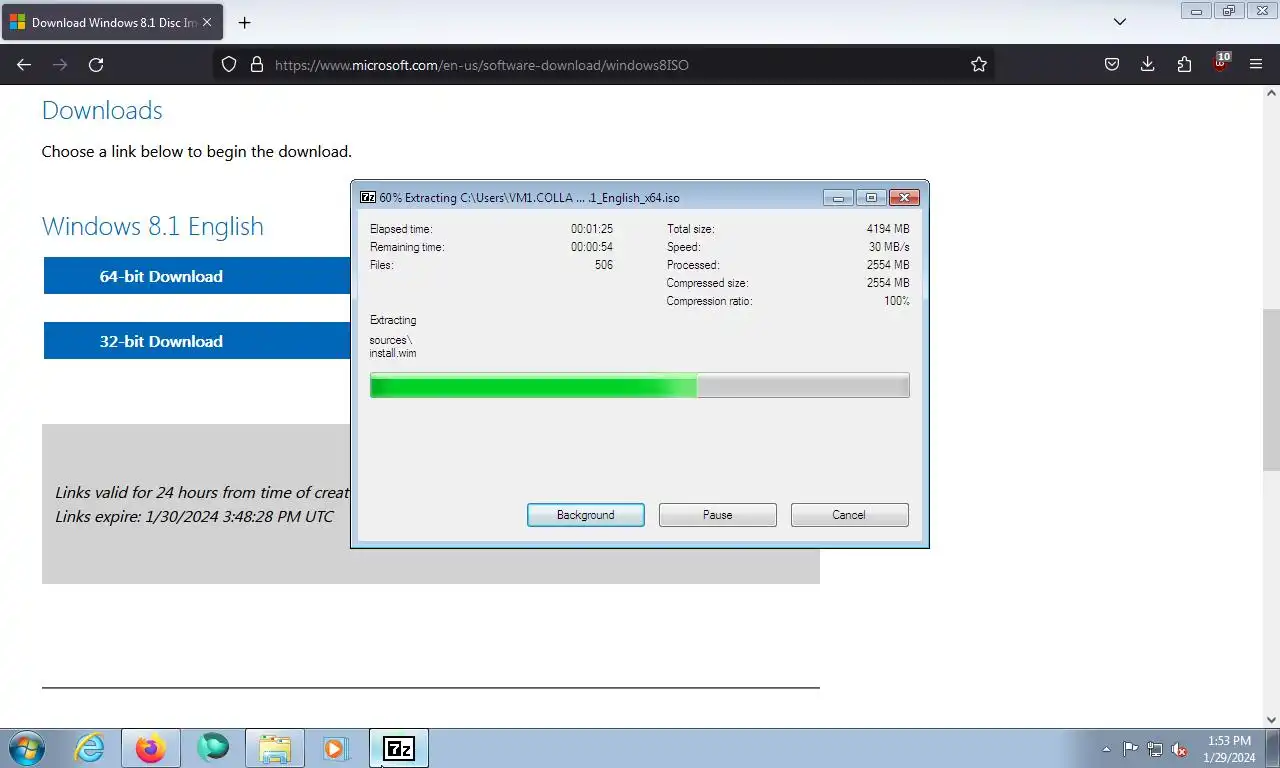Image resolution: width=1280 pixels, height=768 pixels.
Task: Click the Links expire date text
Action: pos(194,516)
